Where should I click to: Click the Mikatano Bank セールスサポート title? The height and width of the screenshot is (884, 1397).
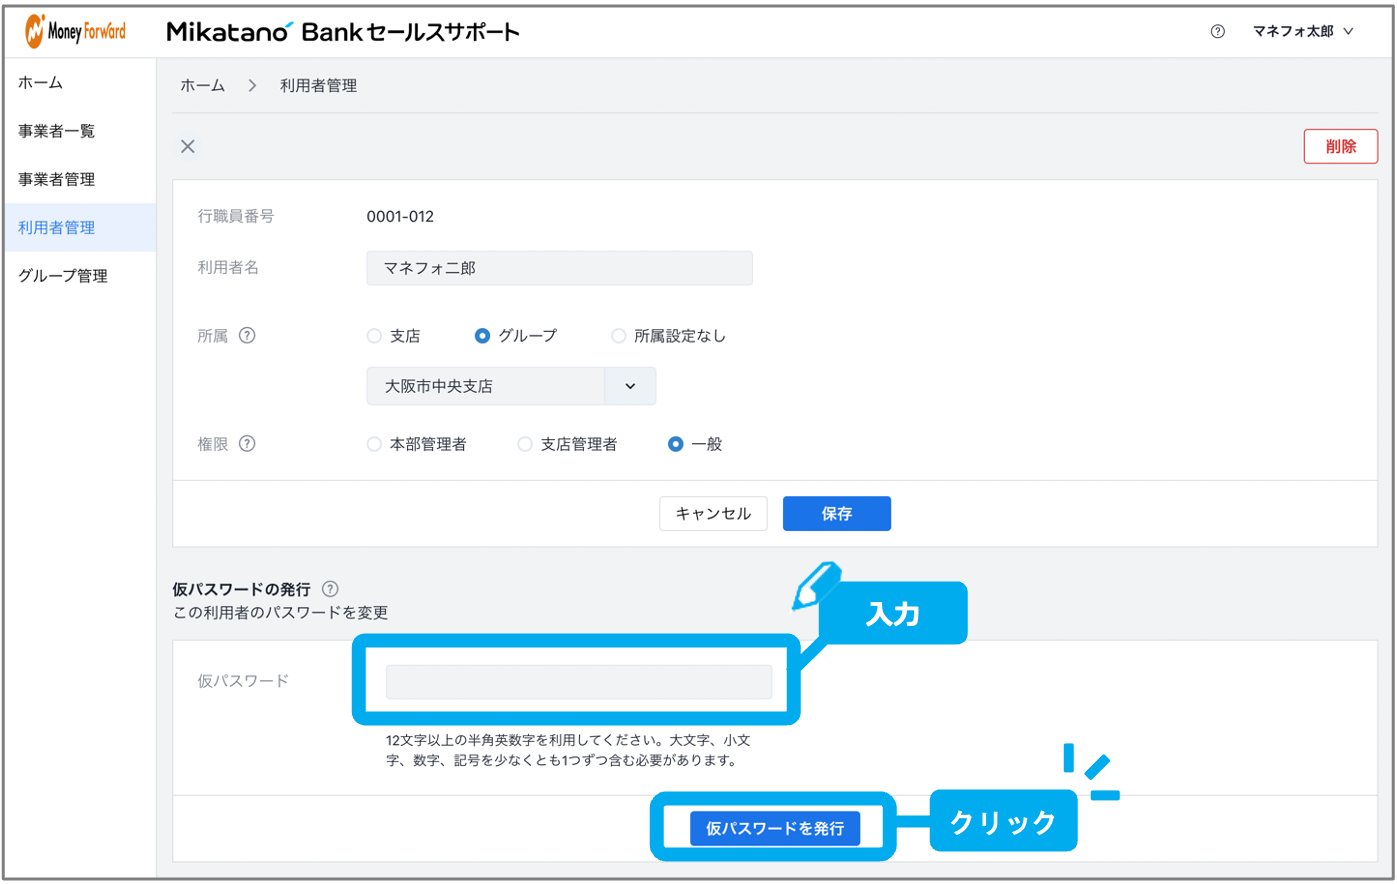[343, 32]
